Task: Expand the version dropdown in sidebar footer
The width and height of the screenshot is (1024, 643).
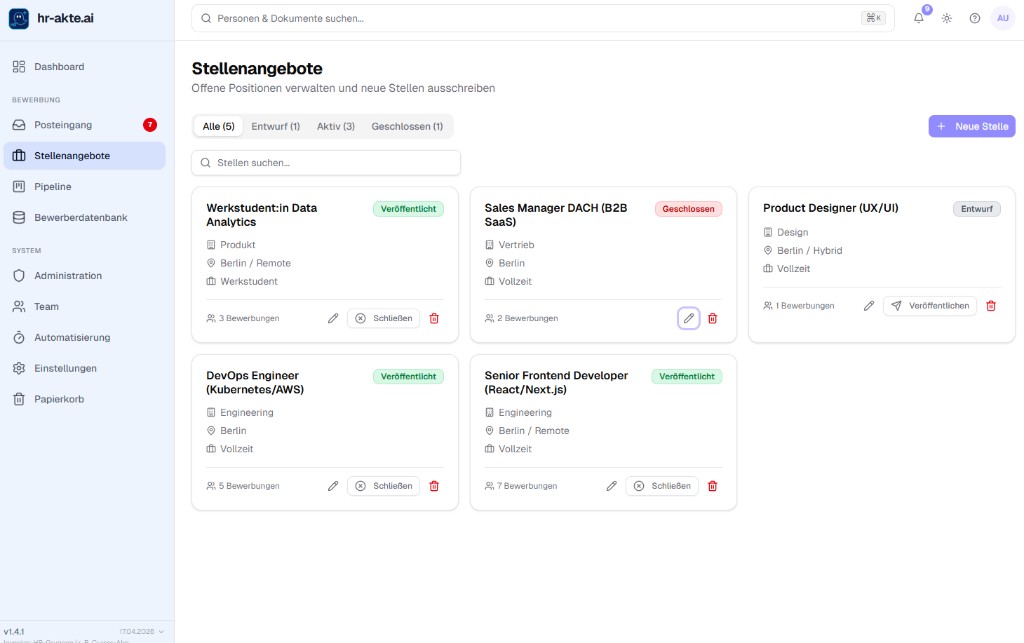Action: coord(161,631)
